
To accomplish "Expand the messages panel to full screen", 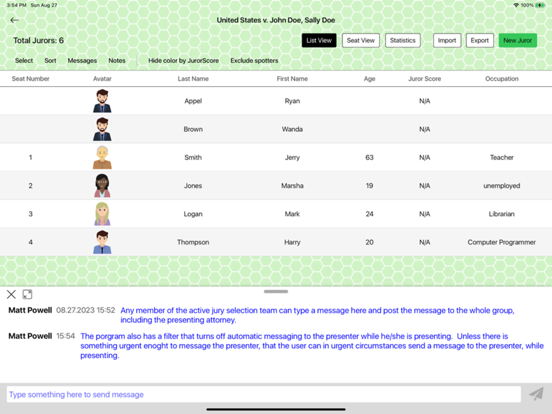I will click(x=27, y=294).
